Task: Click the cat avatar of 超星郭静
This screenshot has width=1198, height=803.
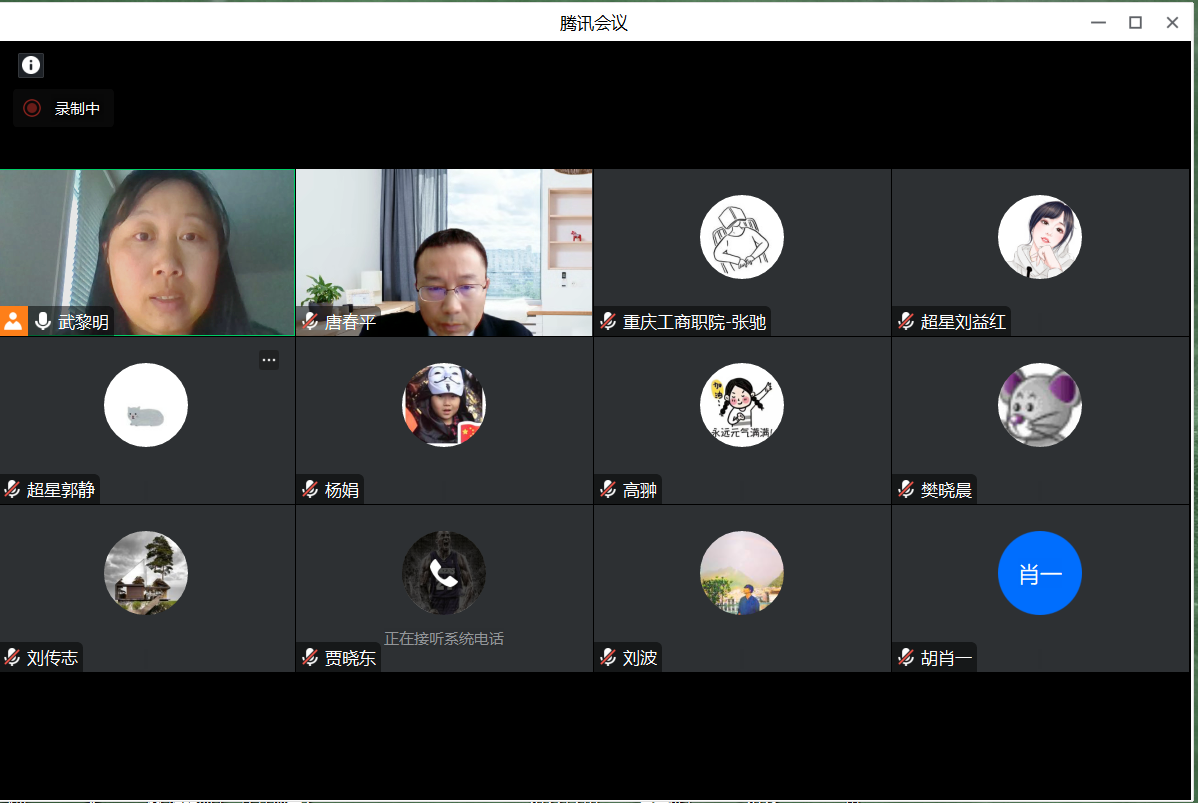Action: tap(146, 405)
